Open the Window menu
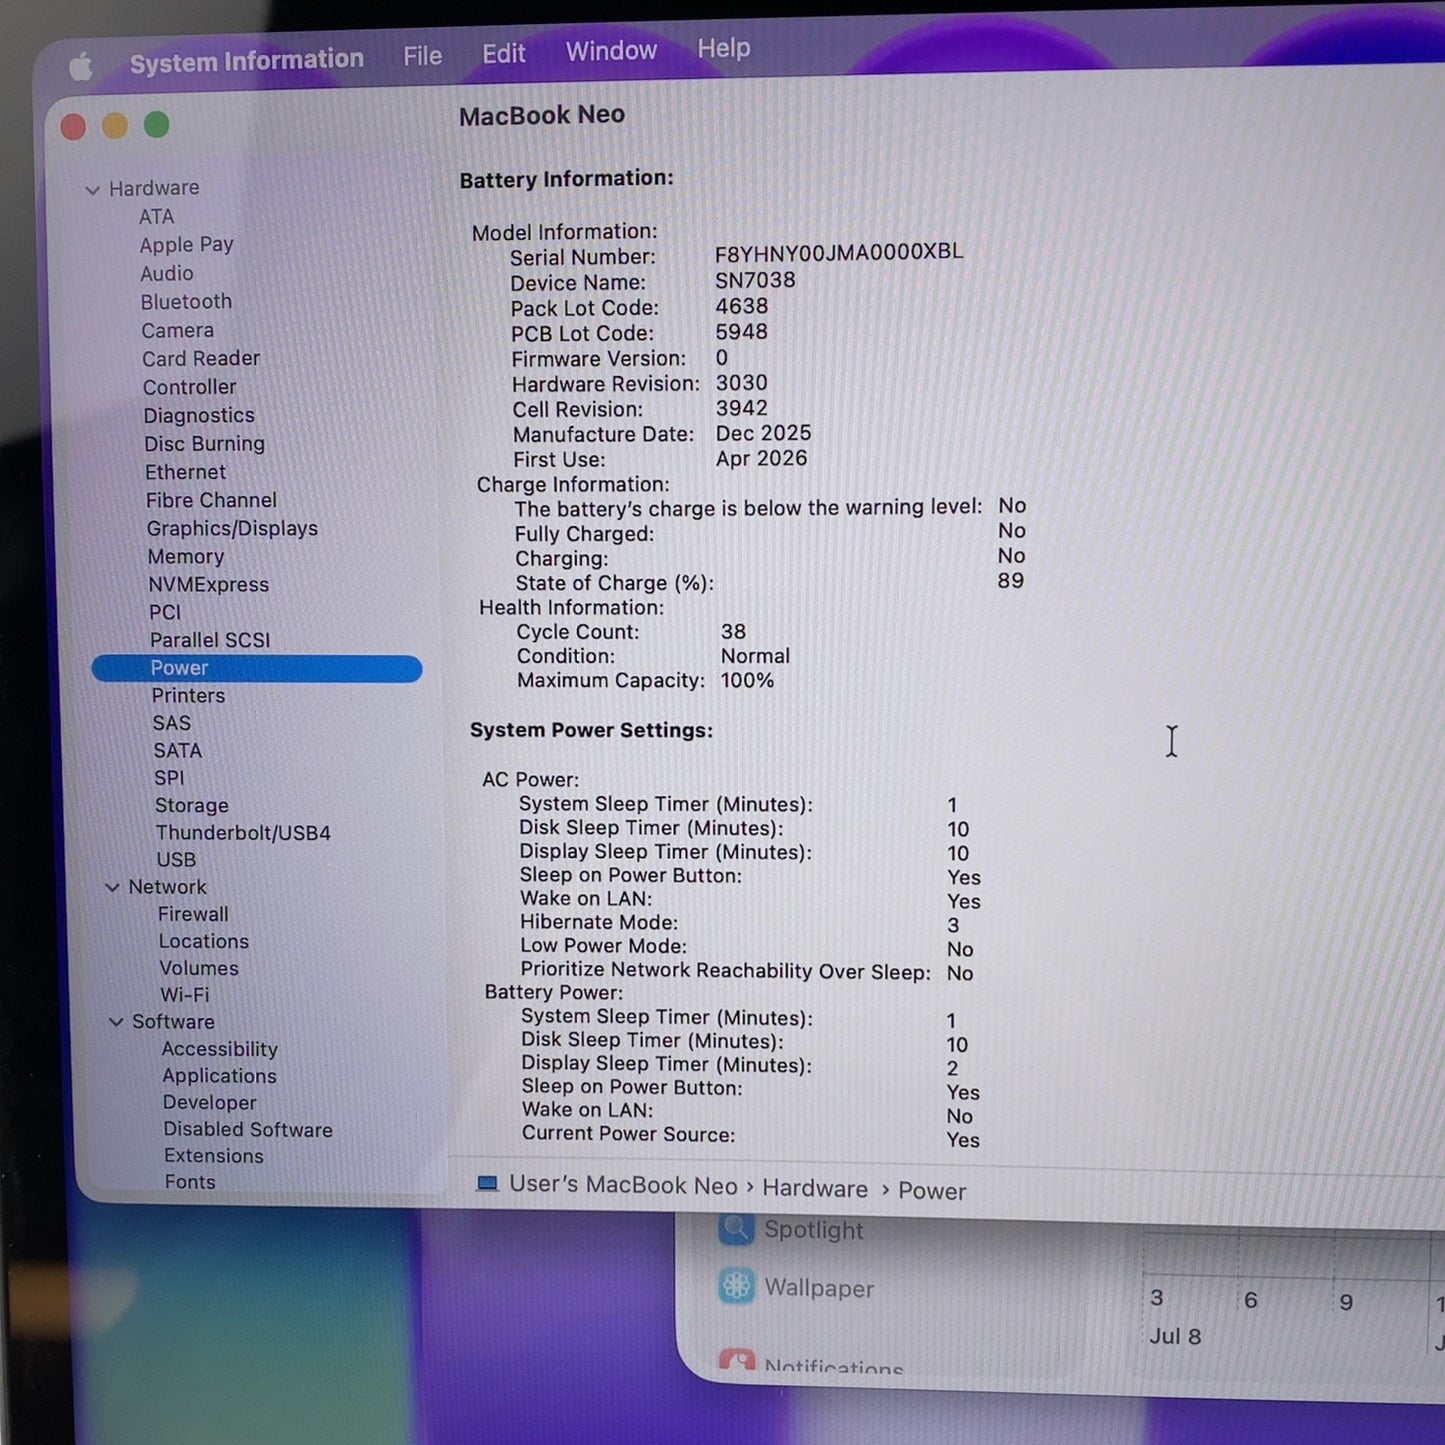Image resolution: width=1445 pixels, height=1445 pixels. pos(612,51)
